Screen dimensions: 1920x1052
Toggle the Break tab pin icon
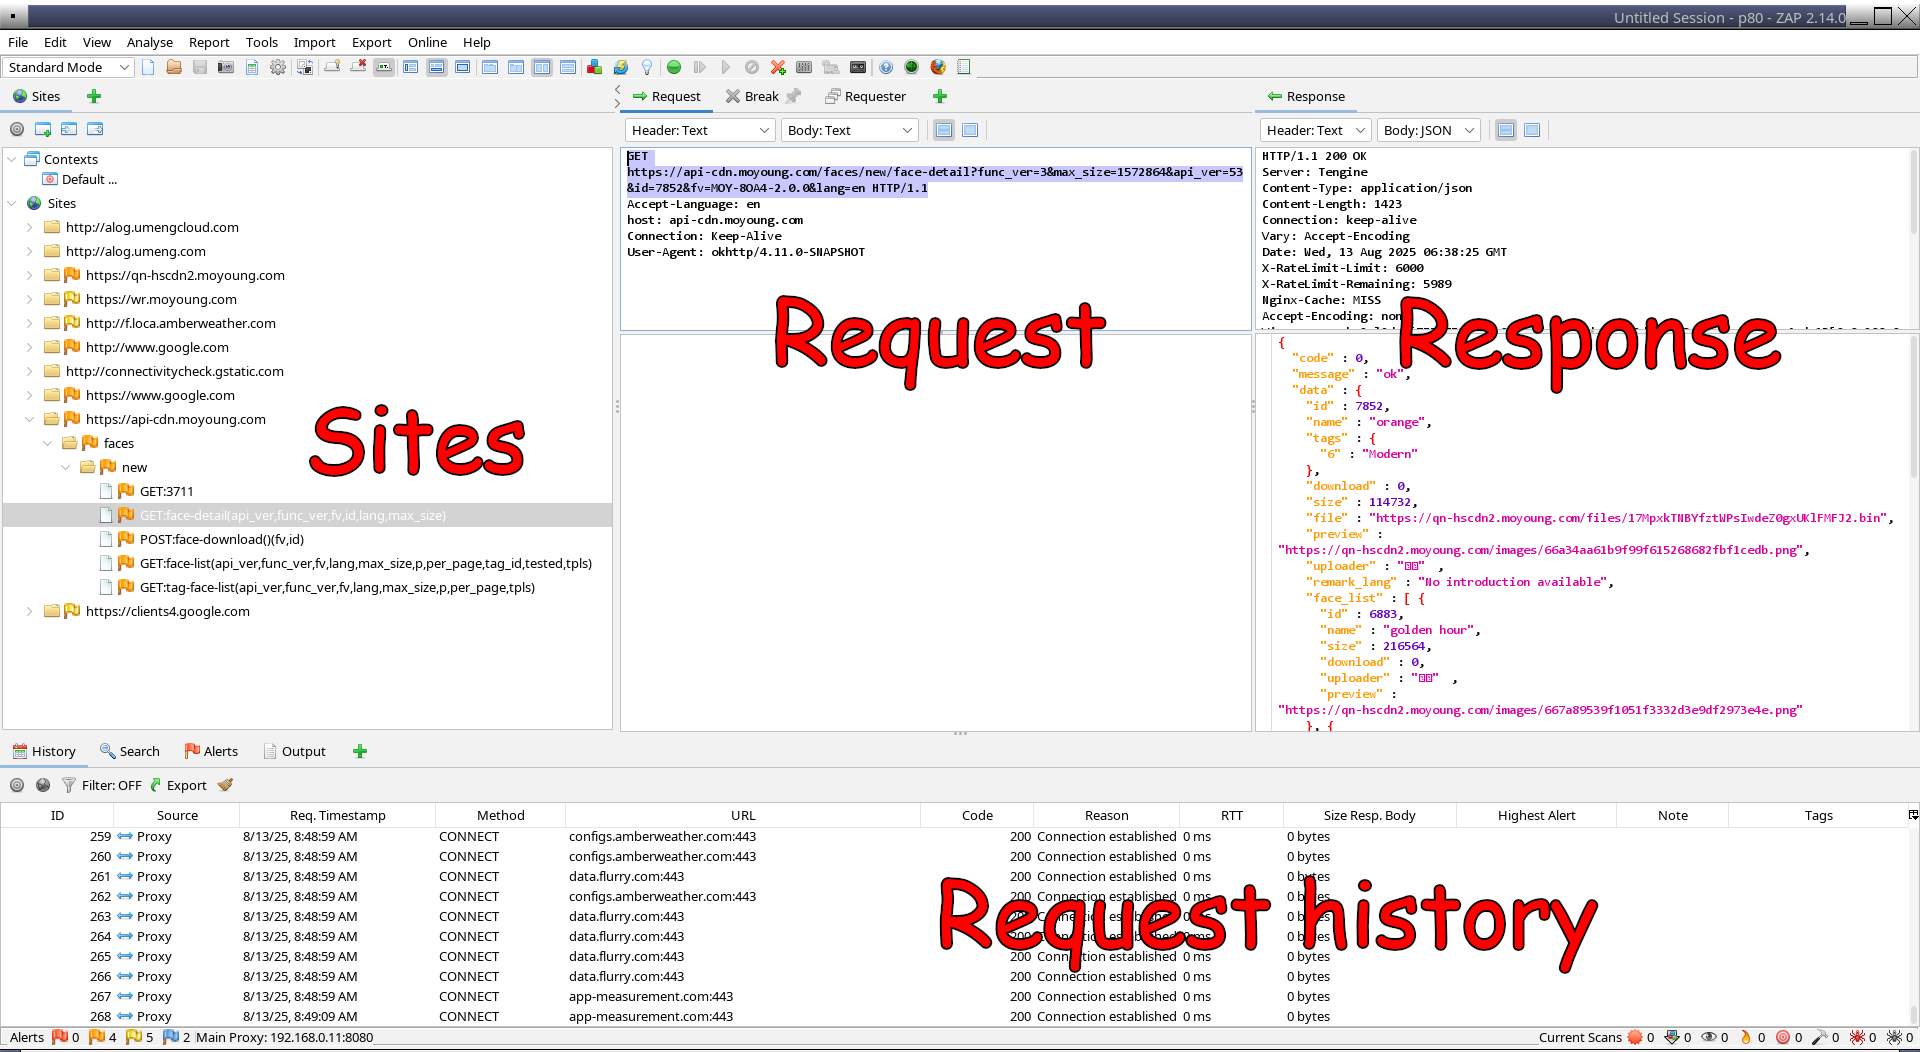(794, 96)
